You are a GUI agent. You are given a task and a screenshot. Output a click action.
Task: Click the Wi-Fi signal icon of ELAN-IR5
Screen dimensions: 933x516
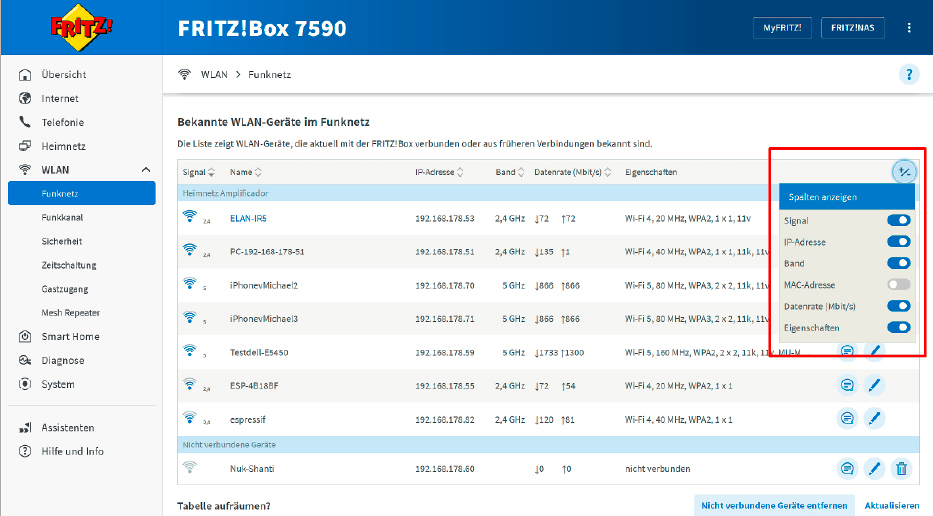[190, 216]
